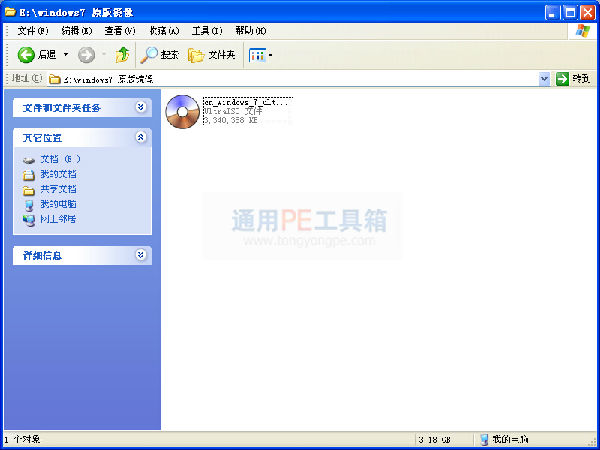The image size is (600, 450).
Task: Open the Search magnifier tool
Action: tap(159, 55)
